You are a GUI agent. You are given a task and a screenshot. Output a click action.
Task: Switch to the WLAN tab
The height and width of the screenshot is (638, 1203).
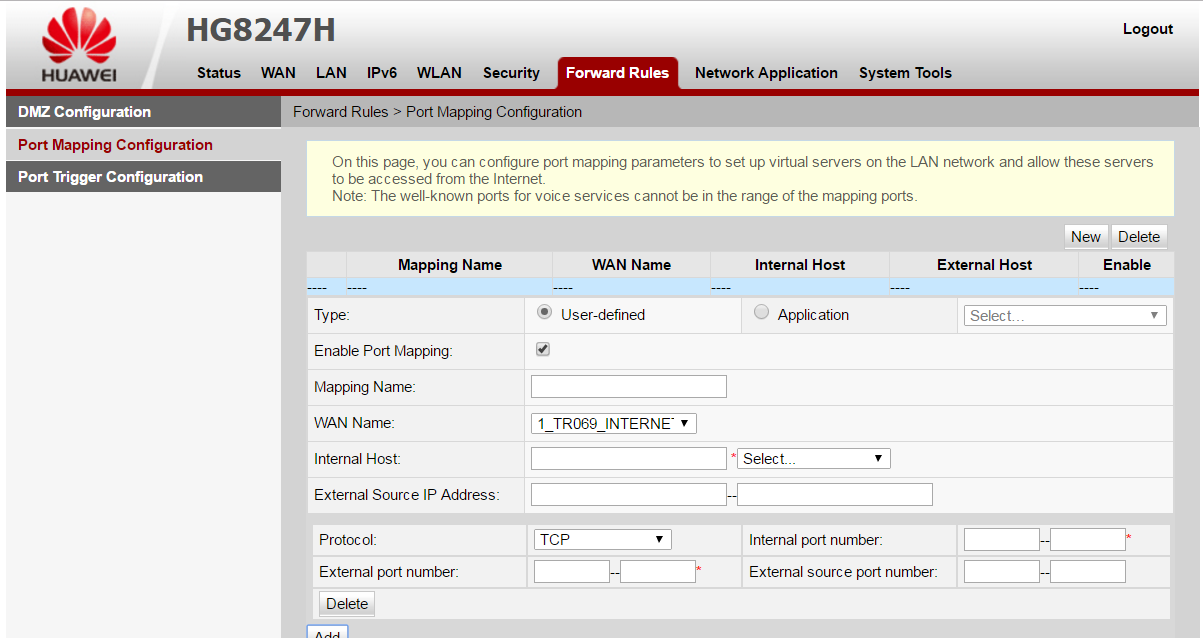(x=439, y=73)
